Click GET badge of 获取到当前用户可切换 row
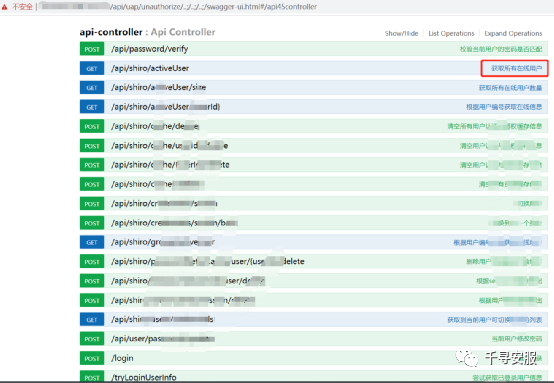This screenshot has height=383, width=554. click(x=92, y=320)
